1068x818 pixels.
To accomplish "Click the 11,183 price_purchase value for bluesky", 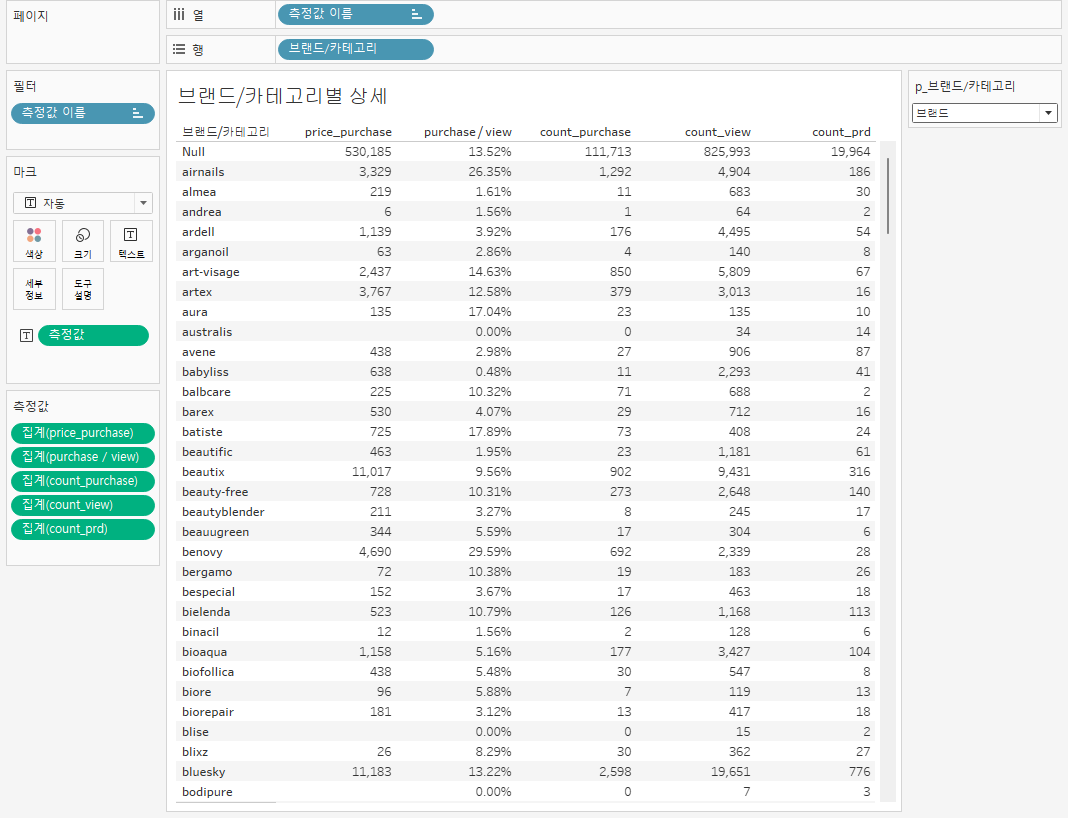I will 371,772.
